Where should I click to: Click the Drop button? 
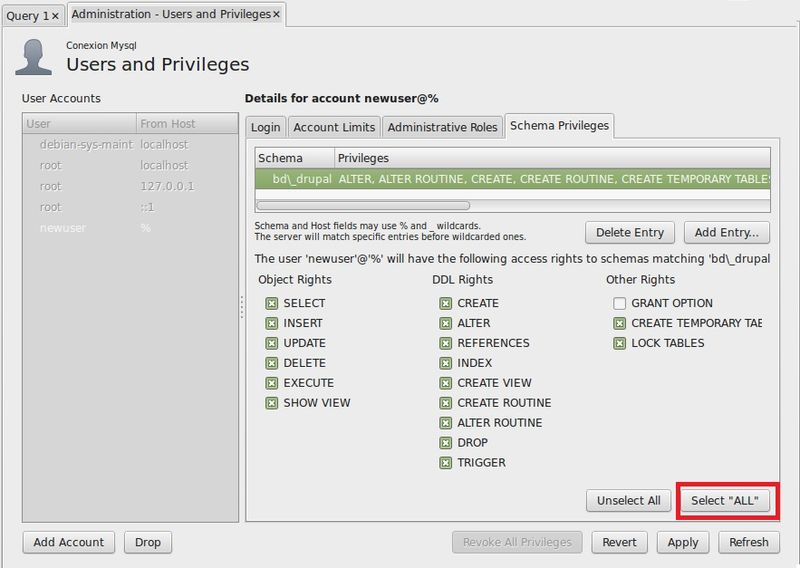point(148,542)
